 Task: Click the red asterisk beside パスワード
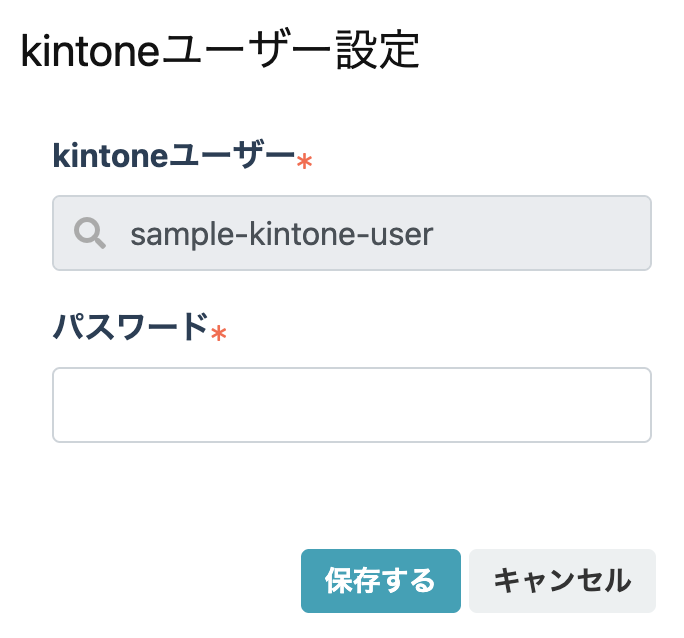218,333
